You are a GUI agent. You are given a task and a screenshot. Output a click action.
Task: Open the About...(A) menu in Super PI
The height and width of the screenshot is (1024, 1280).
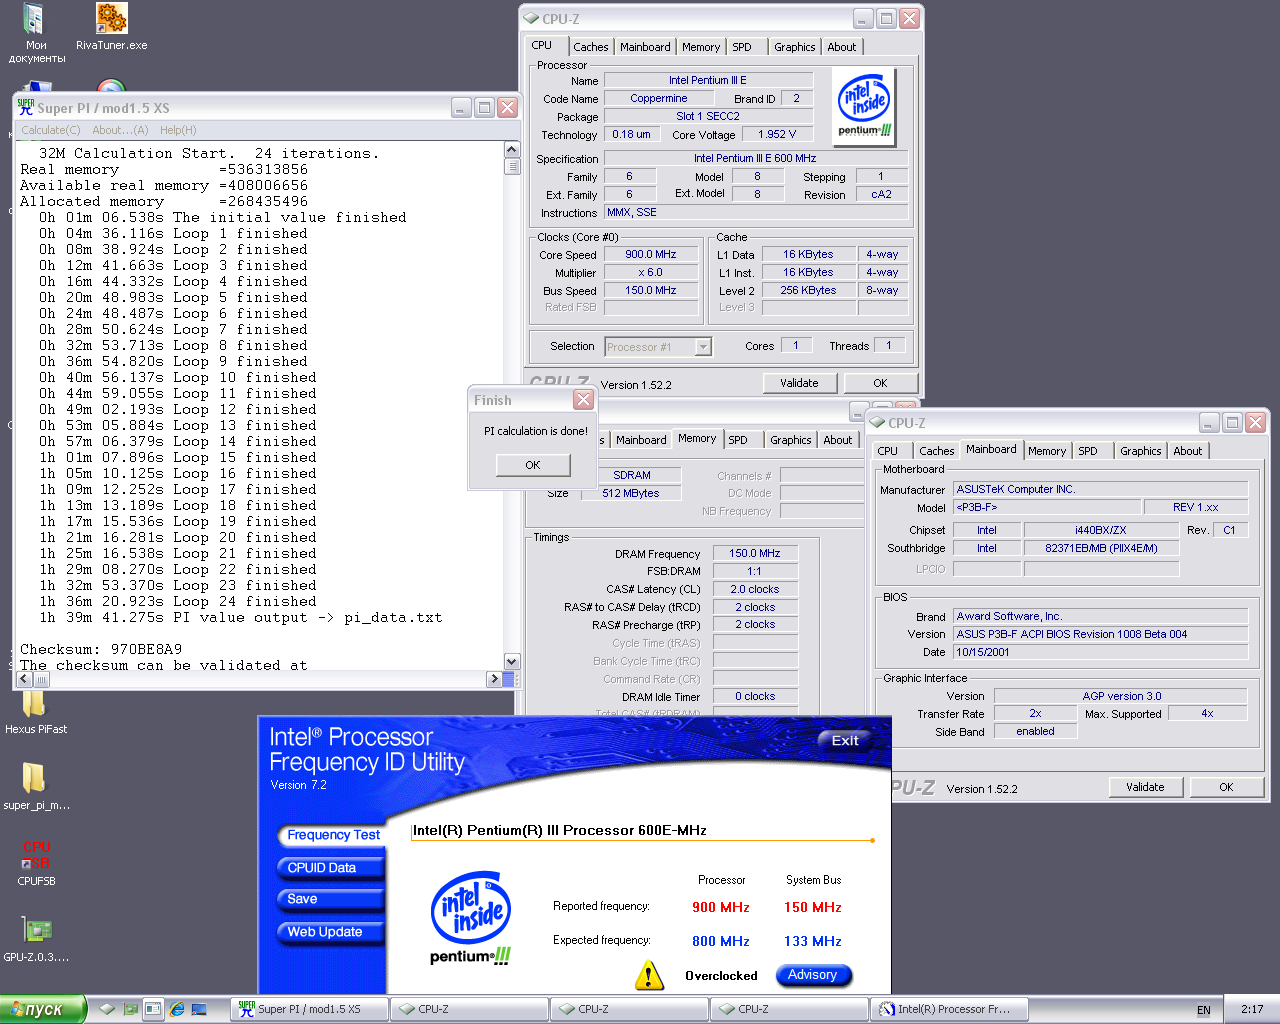(x=120, y=130)
